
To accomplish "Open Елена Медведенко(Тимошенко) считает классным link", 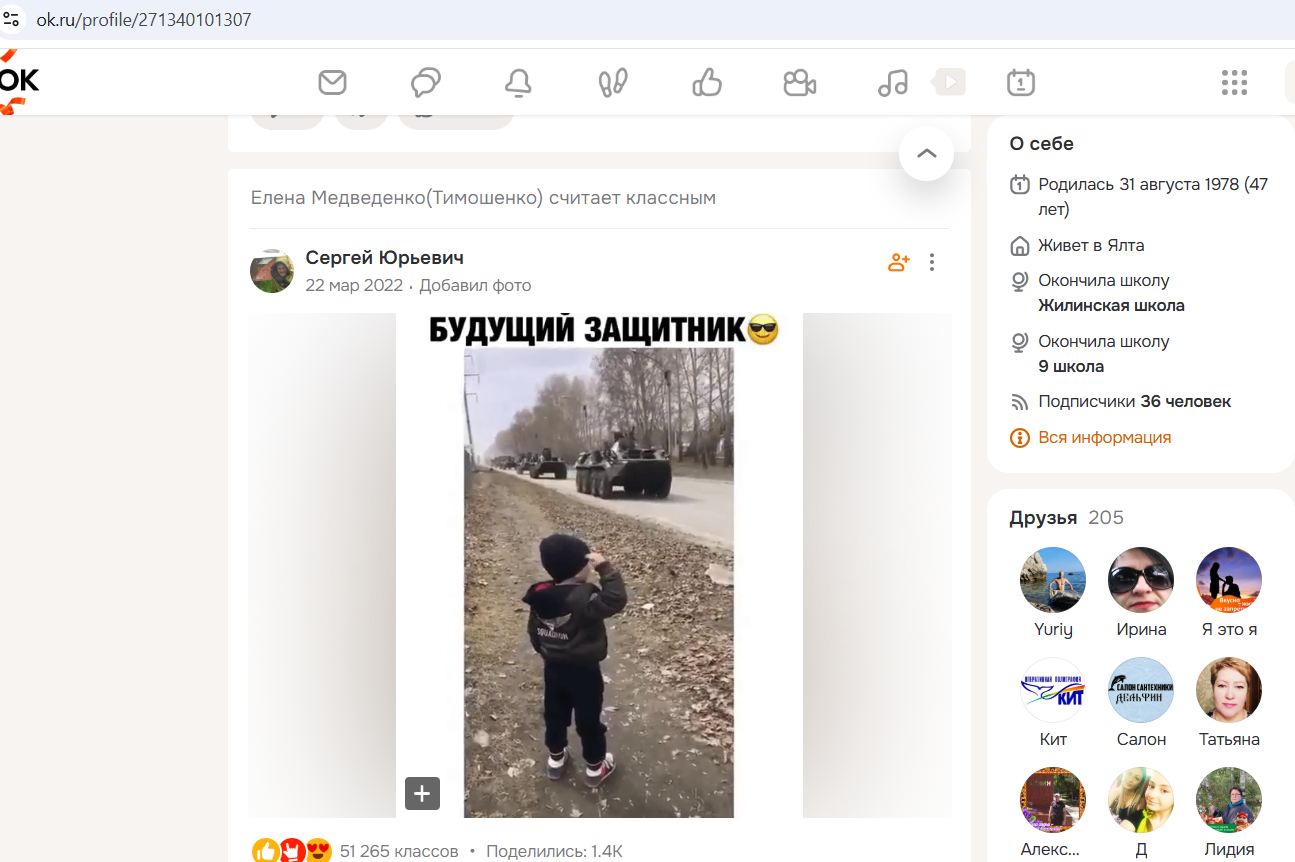I will pos(483,198).
